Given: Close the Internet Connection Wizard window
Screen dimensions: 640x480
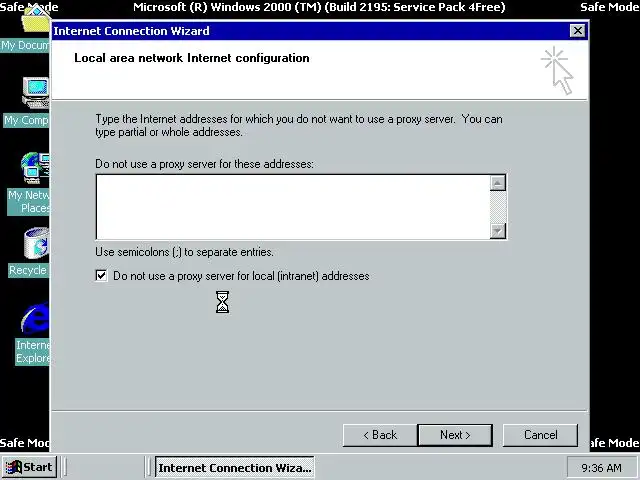Looking at the screenshot, I should [577, 31].
